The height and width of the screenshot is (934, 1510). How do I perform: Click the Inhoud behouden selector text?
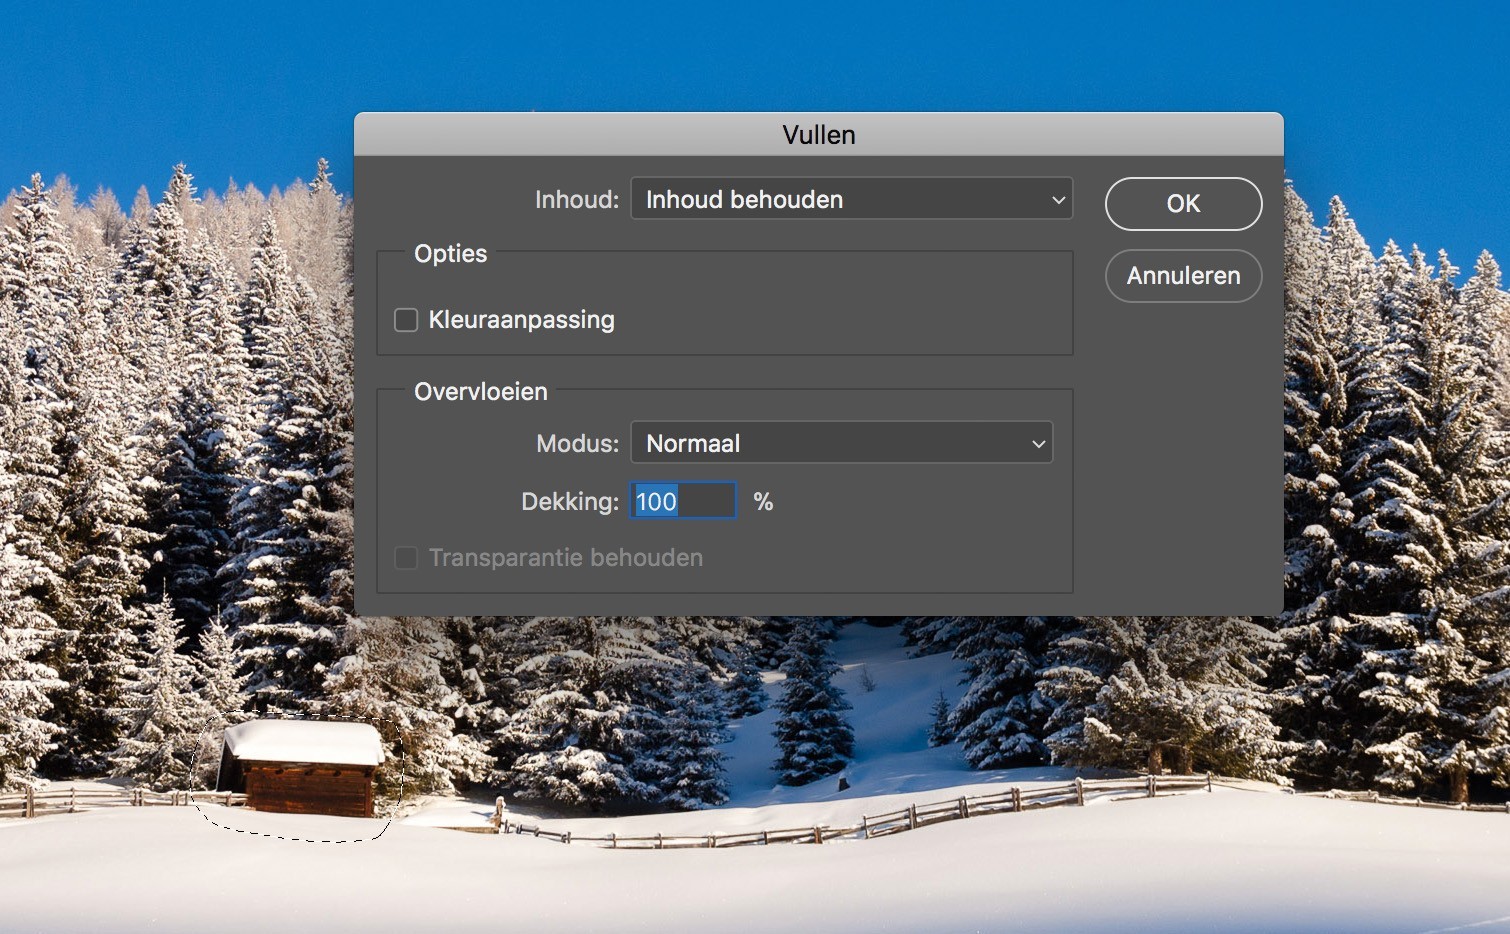tap(745, 199)
